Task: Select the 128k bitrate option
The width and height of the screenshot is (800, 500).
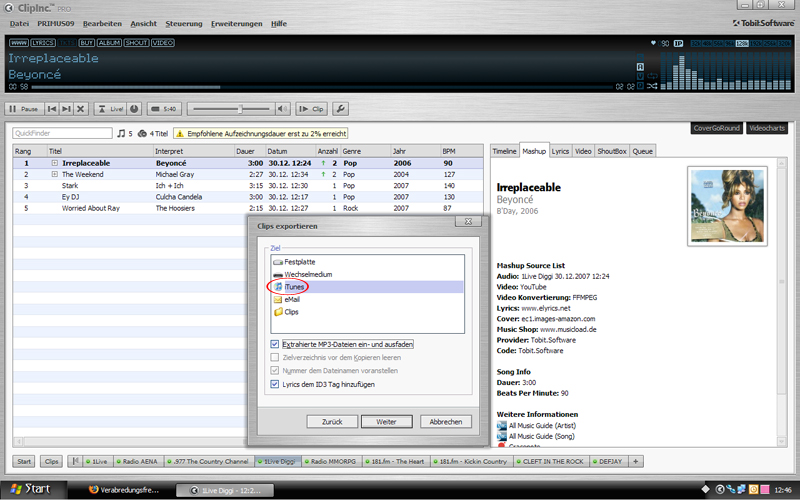Action: [x=743, y=43]
